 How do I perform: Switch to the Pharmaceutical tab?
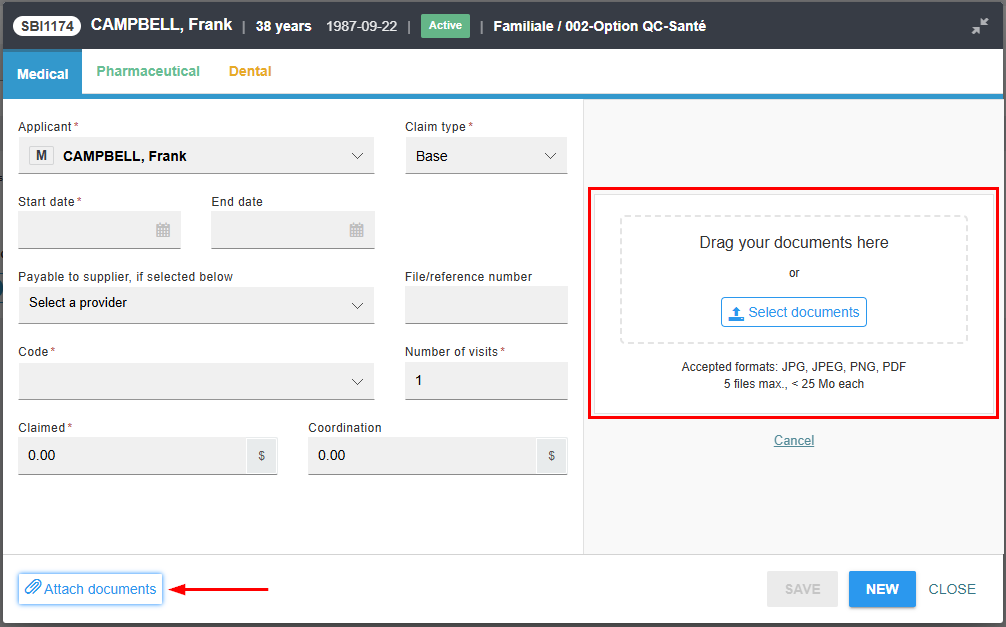click(148, 71)
